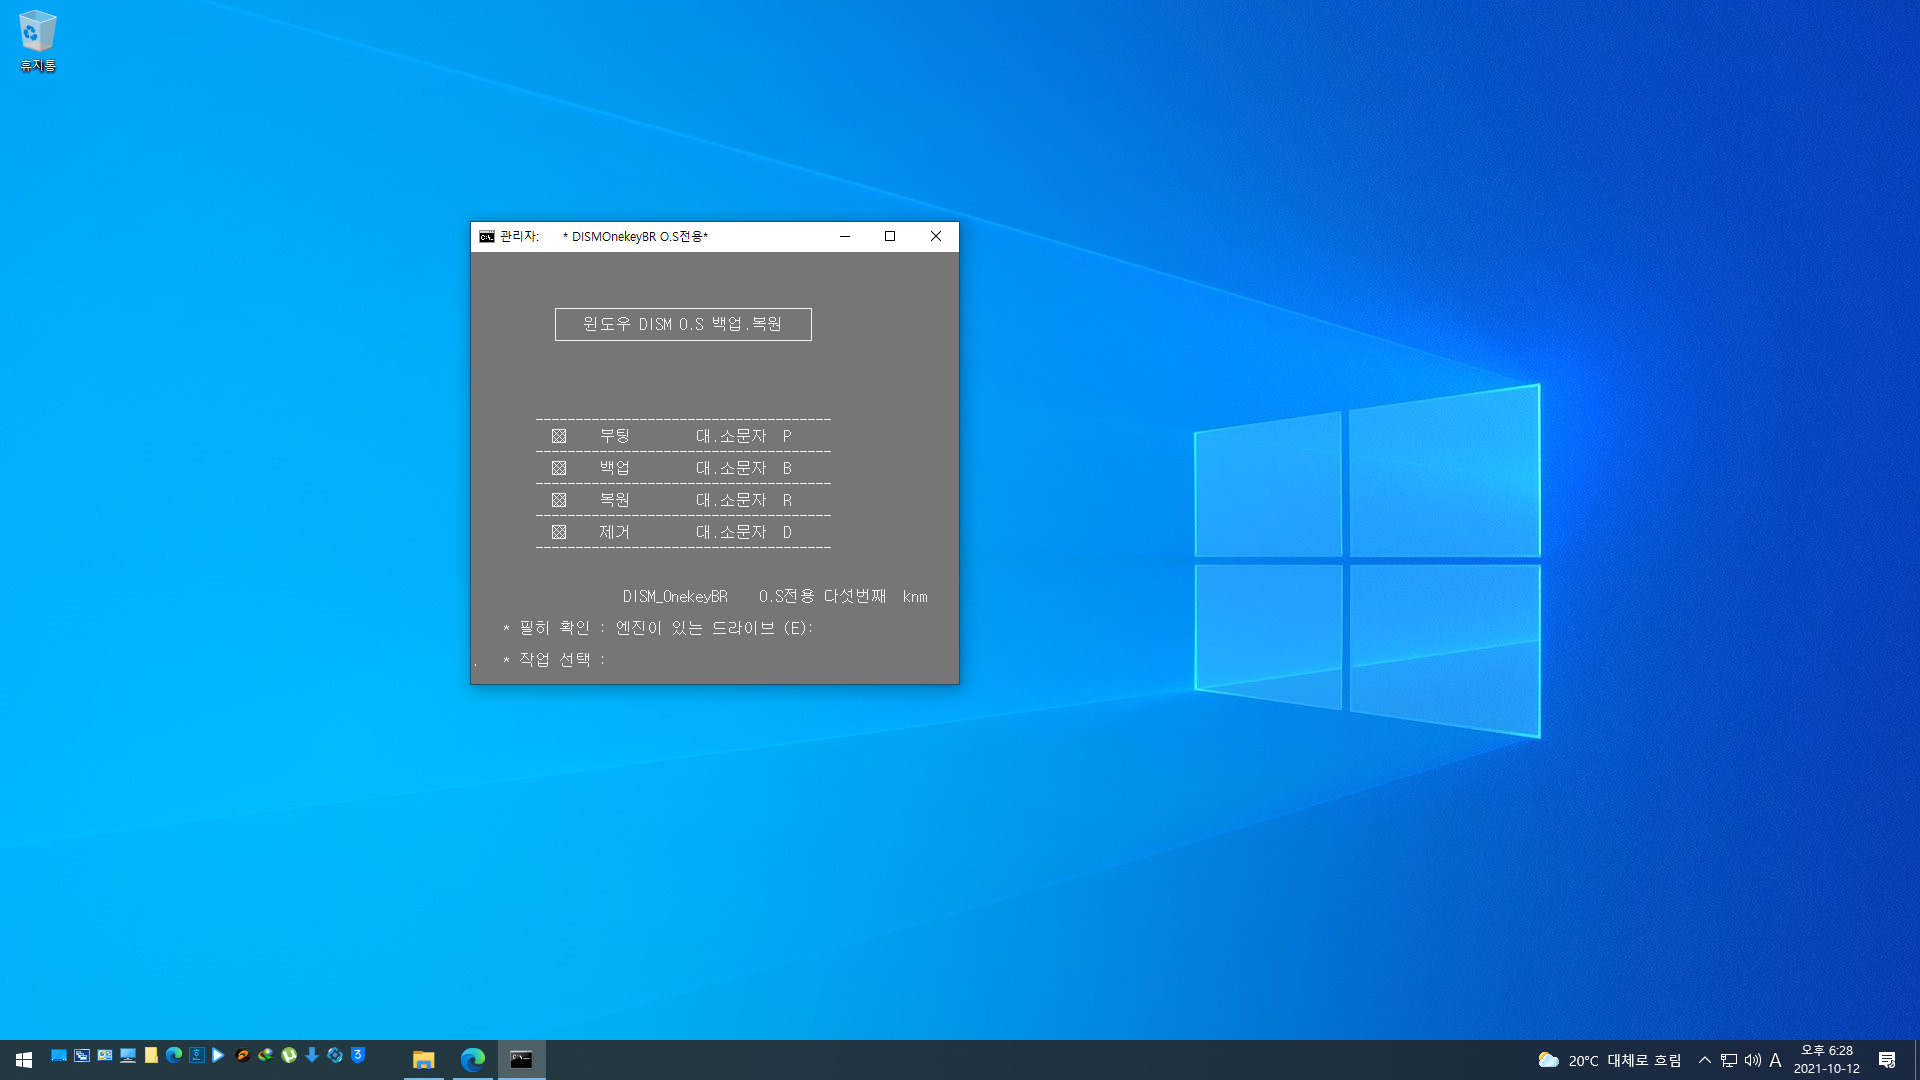The image size is (1920, 1080).
Task: Close the DISMOnekeyBR console window
Action: [x=936, y=237]
